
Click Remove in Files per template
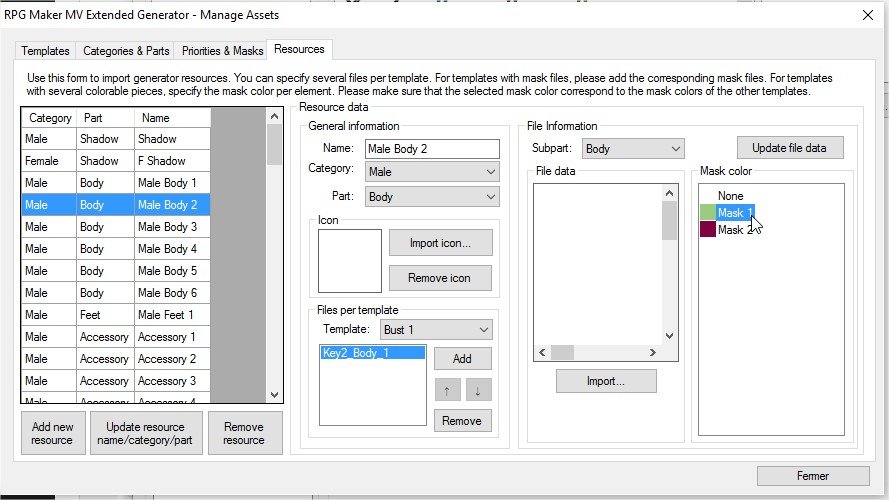pos(462,421)
